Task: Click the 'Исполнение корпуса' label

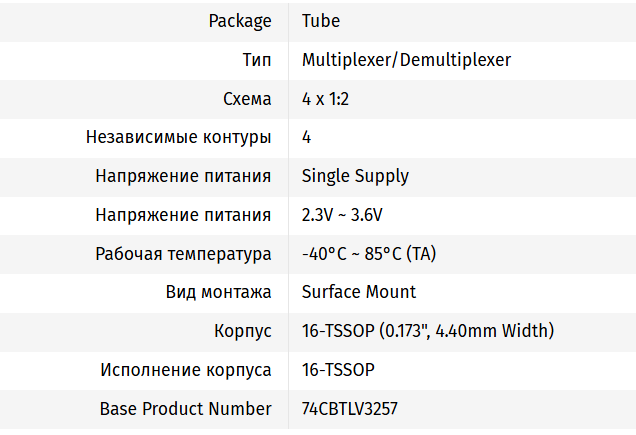Action: pyautogui.click(x=186, y=370)
